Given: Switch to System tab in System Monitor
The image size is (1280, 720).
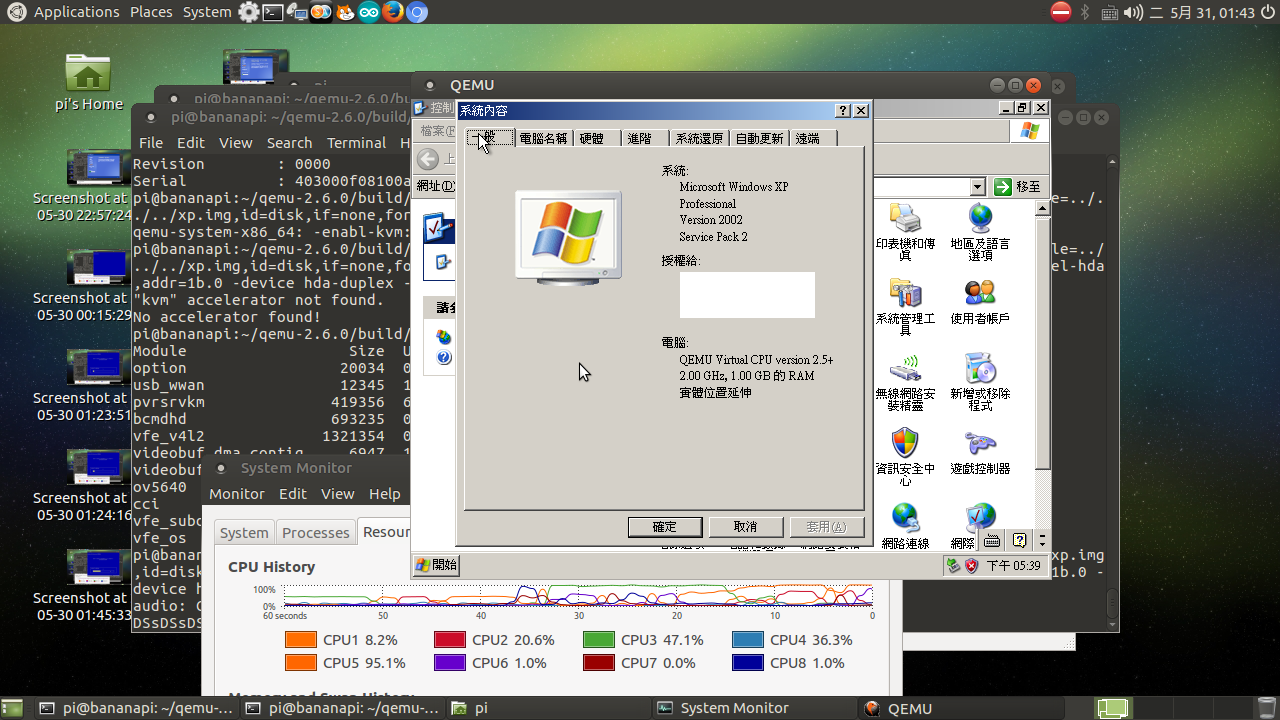Looking at the screenshot, I should tap(244, 533).
